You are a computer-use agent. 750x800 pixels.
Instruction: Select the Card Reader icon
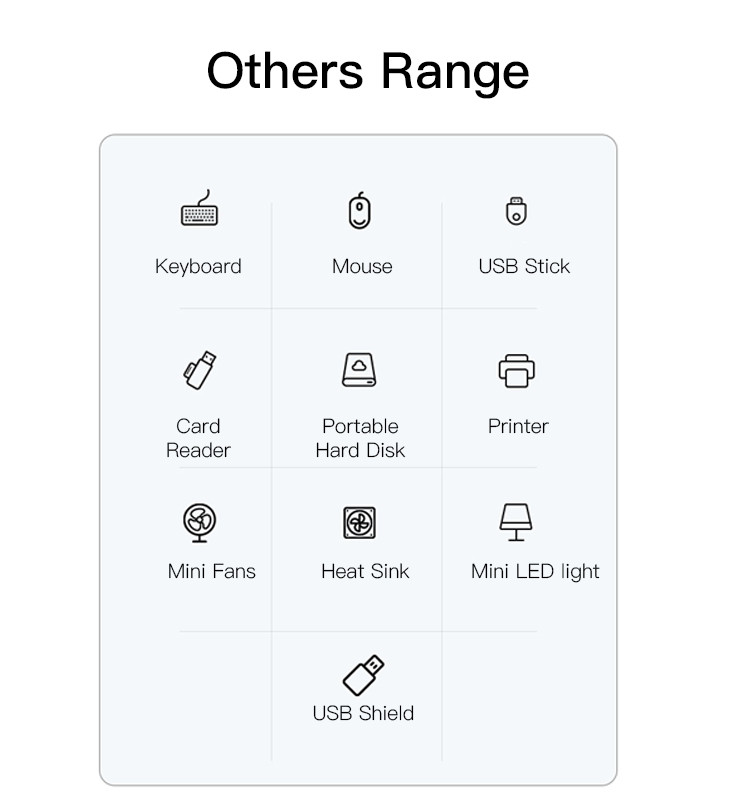(x=198, y=370)
